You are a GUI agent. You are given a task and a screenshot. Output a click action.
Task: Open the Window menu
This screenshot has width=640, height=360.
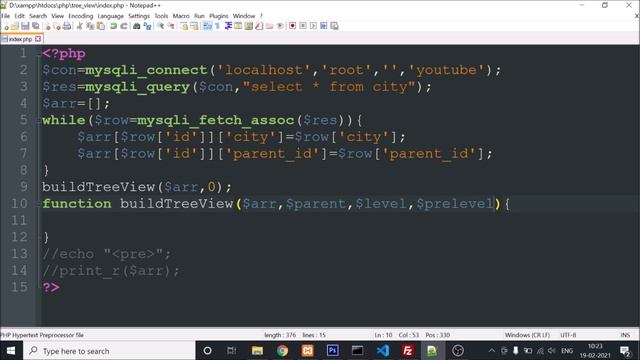[244, 16]
